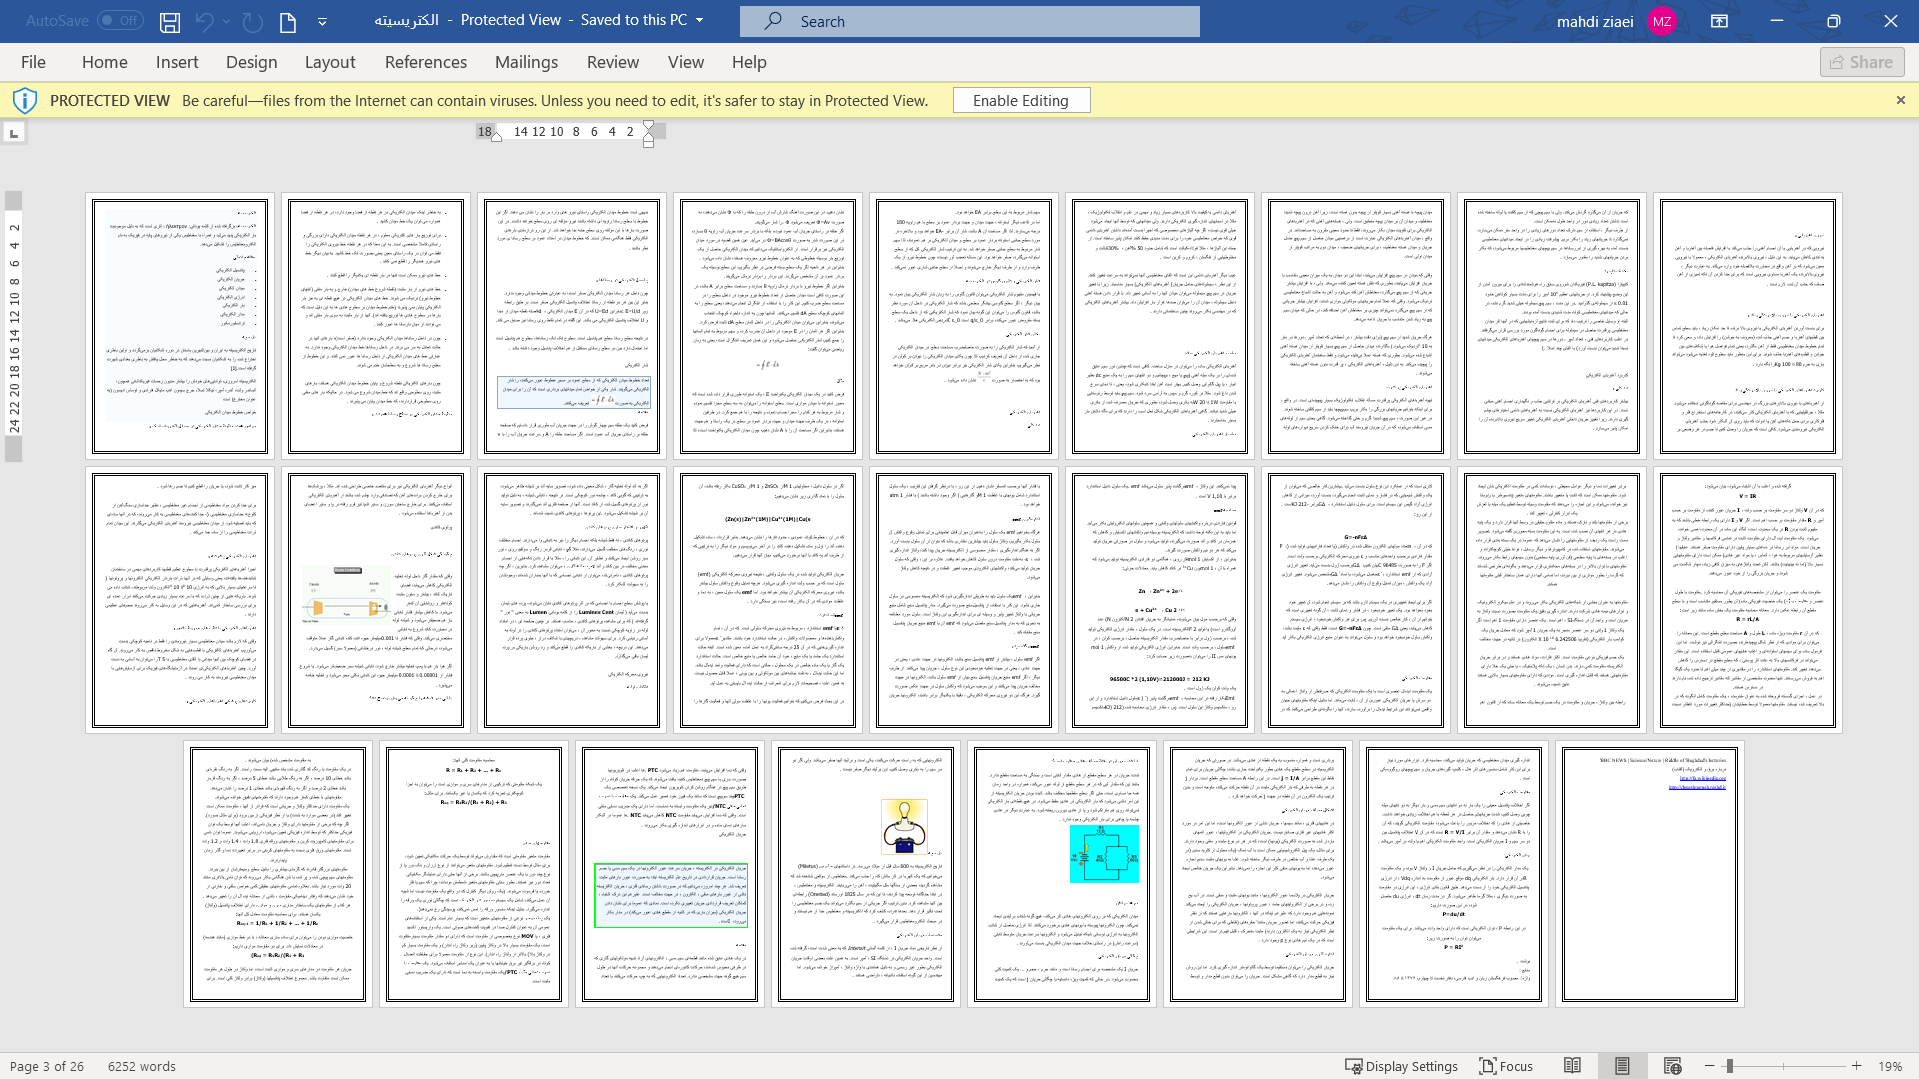Open the Mailings tab
This screenshot has width=1919, height=1079.
coord(526,62)
